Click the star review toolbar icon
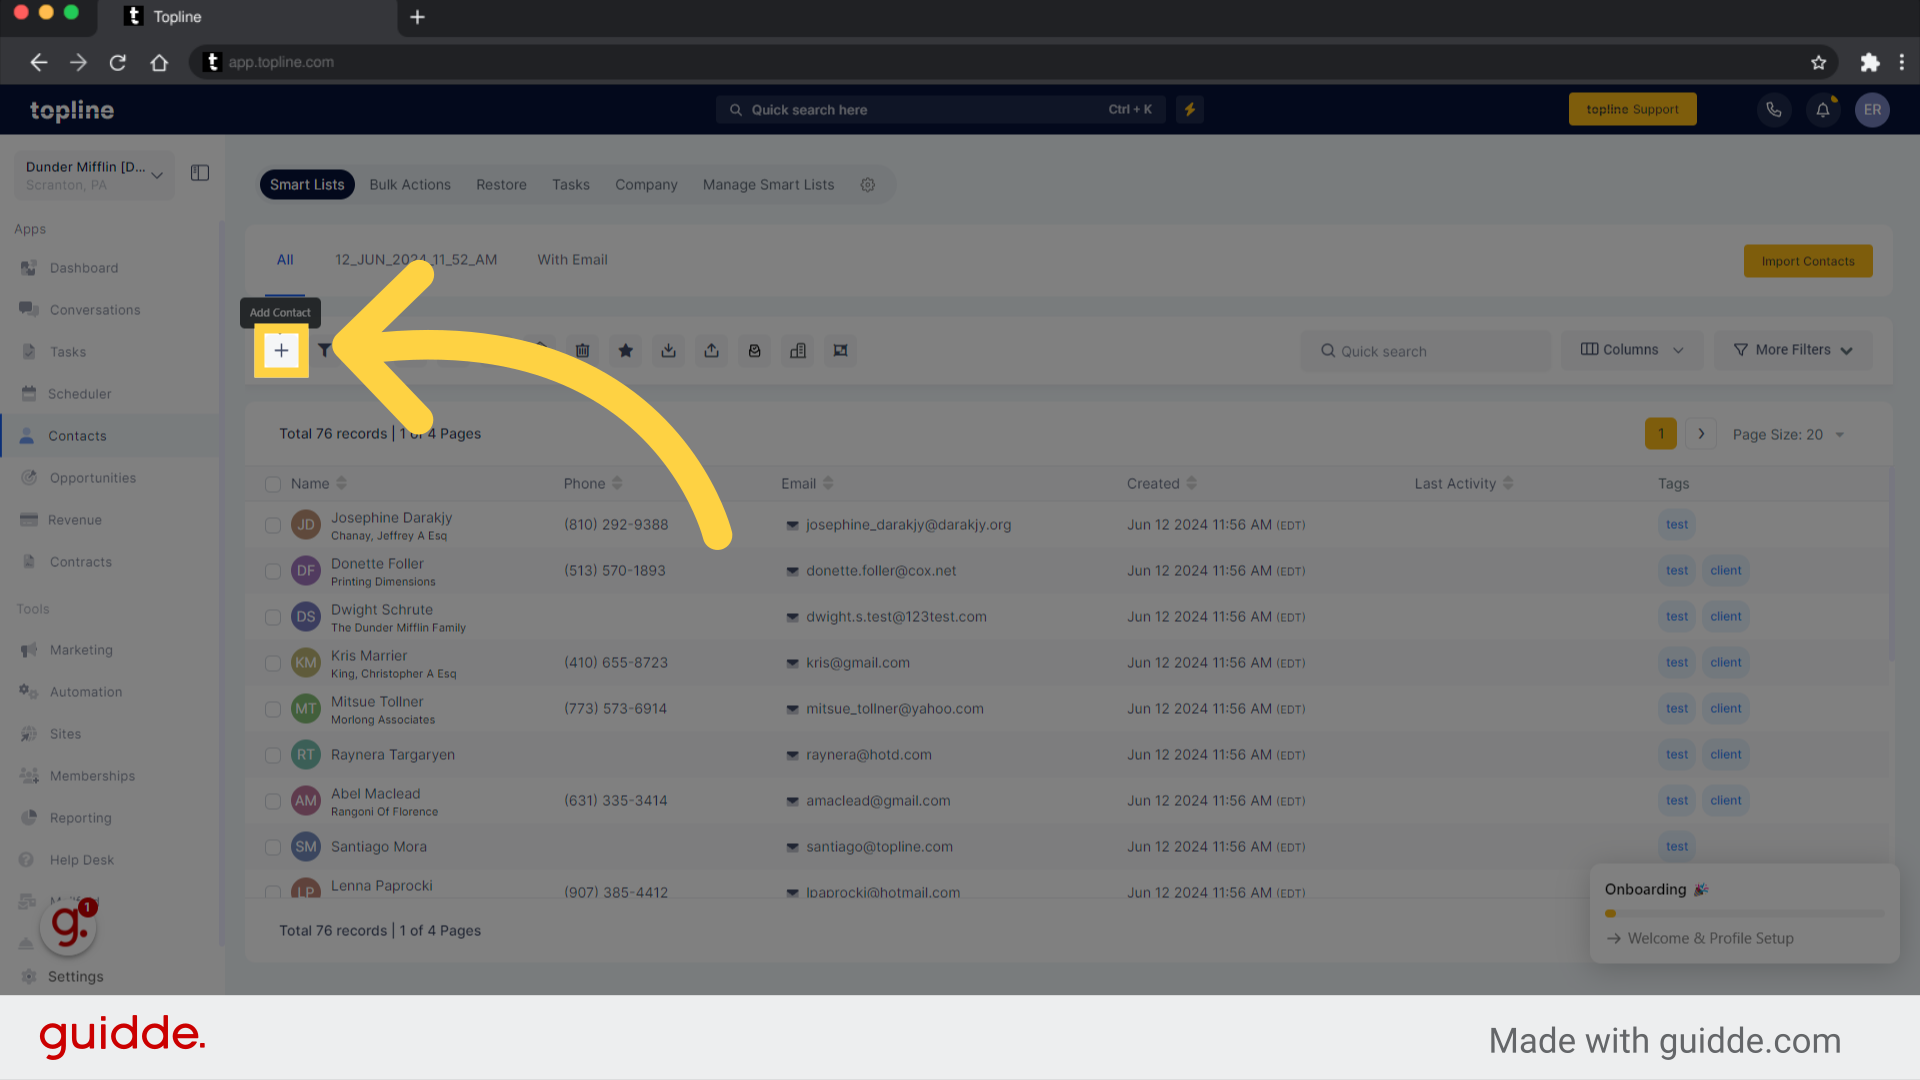 625,351
